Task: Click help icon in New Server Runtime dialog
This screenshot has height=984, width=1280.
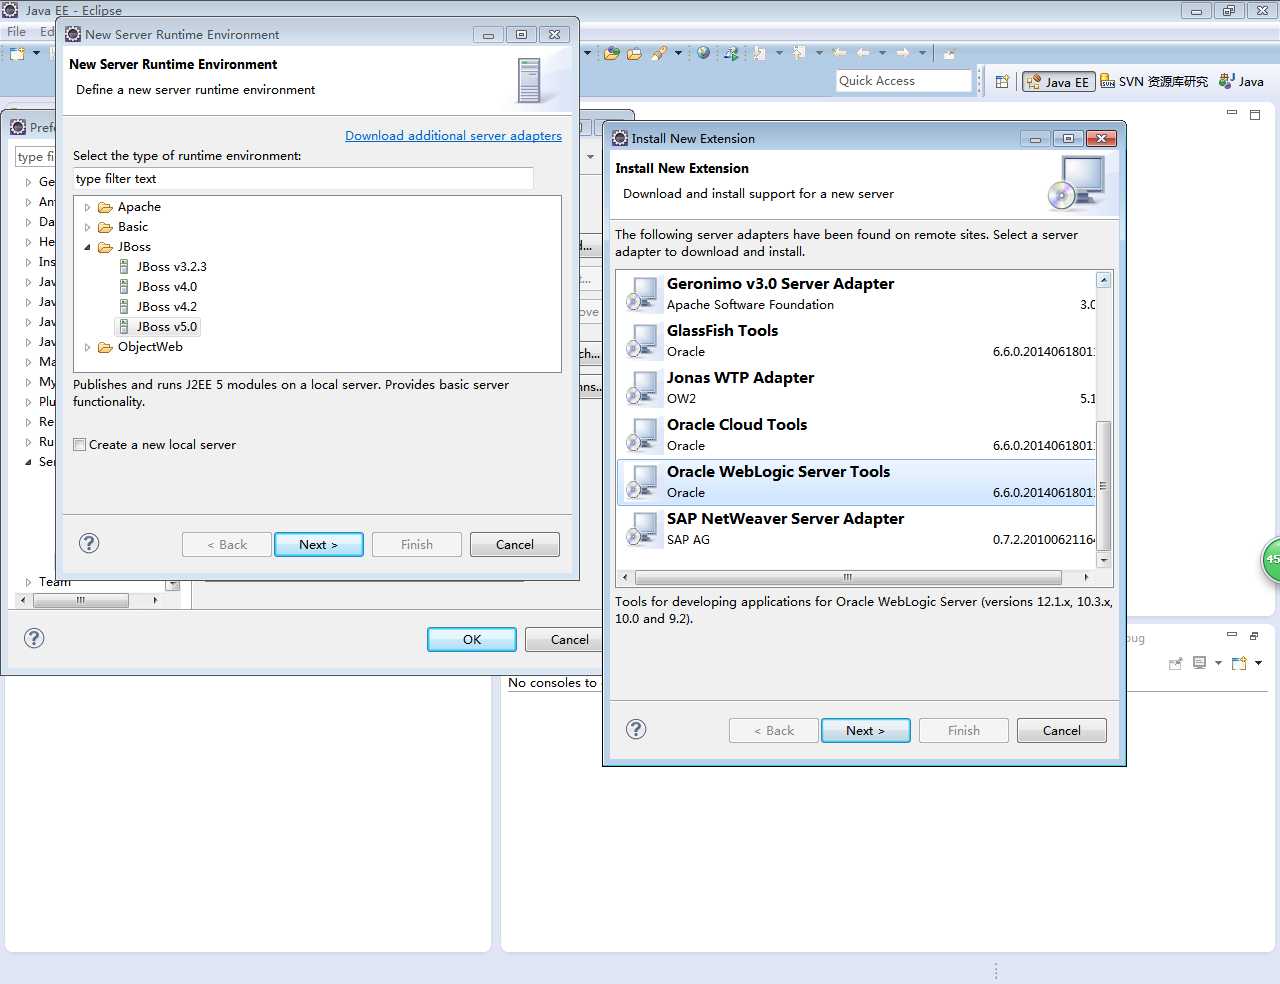Action: (x=89, y=543)
